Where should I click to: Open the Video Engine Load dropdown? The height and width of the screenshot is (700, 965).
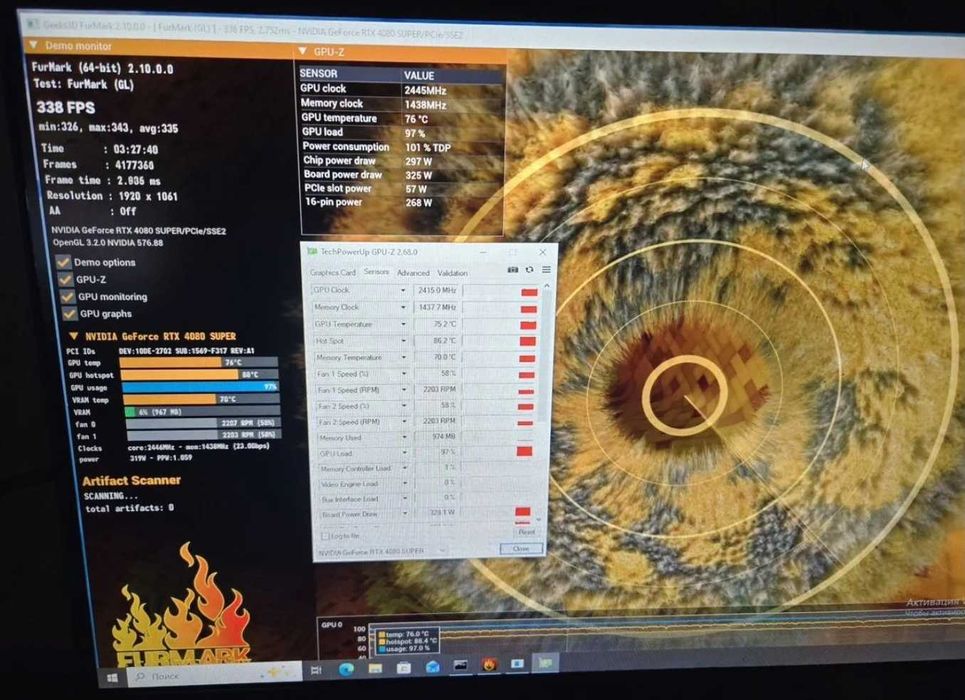click(x=406, y=483)
